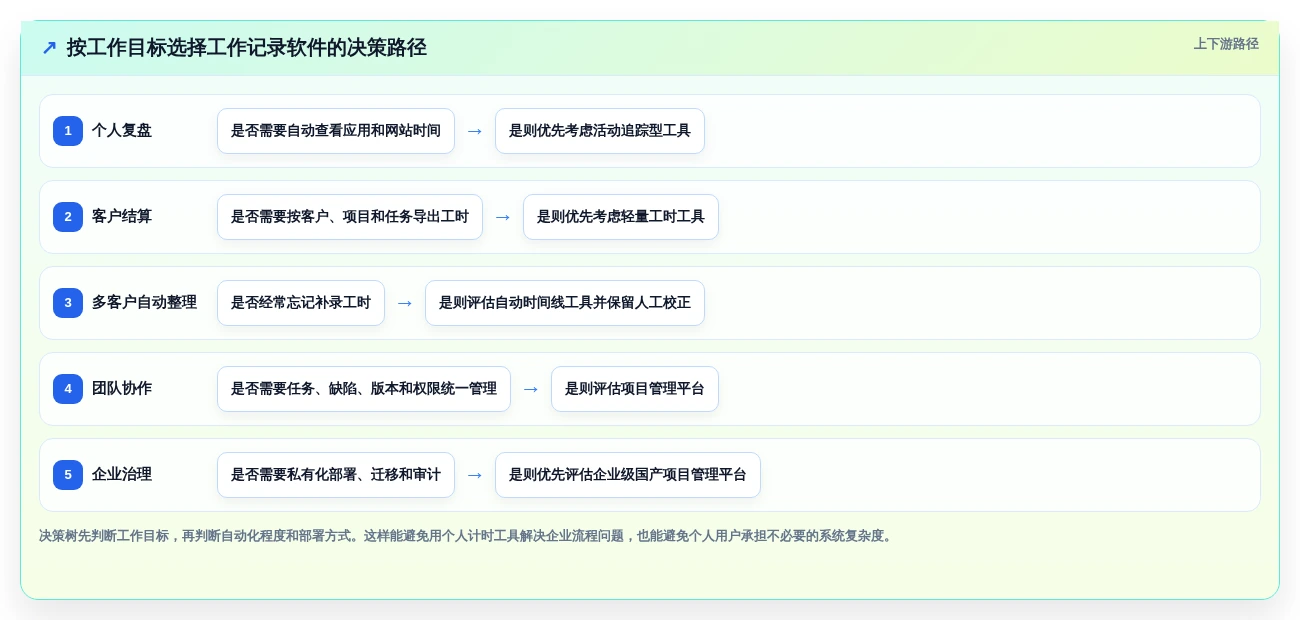The height and width of the screenshot is (620, 1300).
Task: Click the 是否需要自动查看应用和网站时间 question box
Action: point(336,131)
